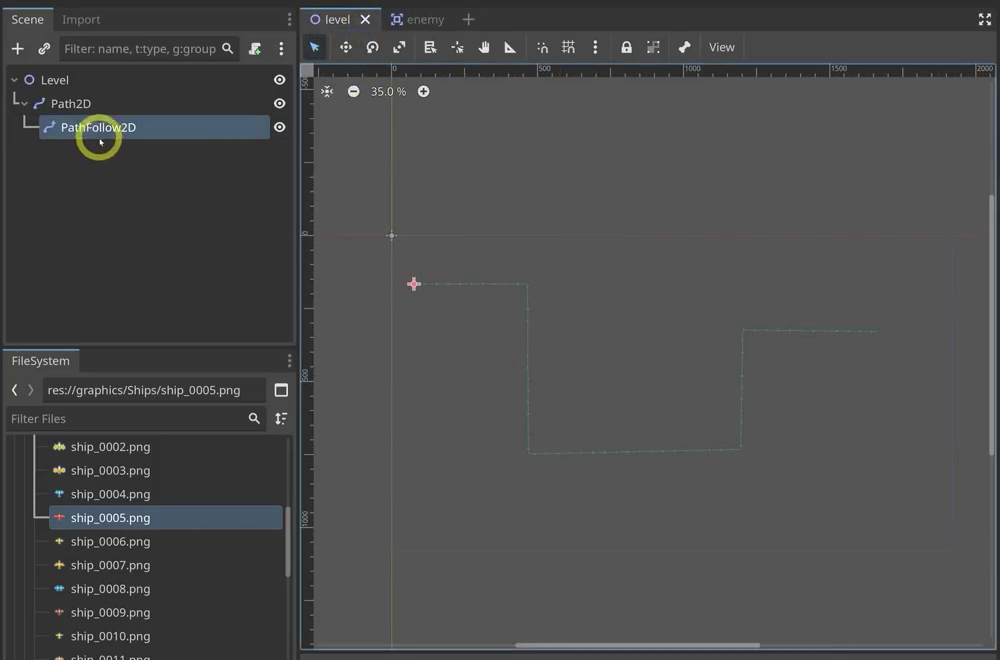Select ship_0002.png in FileSystem
This screenshot has height=660, width=1000.
pyautogui.click(x=110, y=447)
